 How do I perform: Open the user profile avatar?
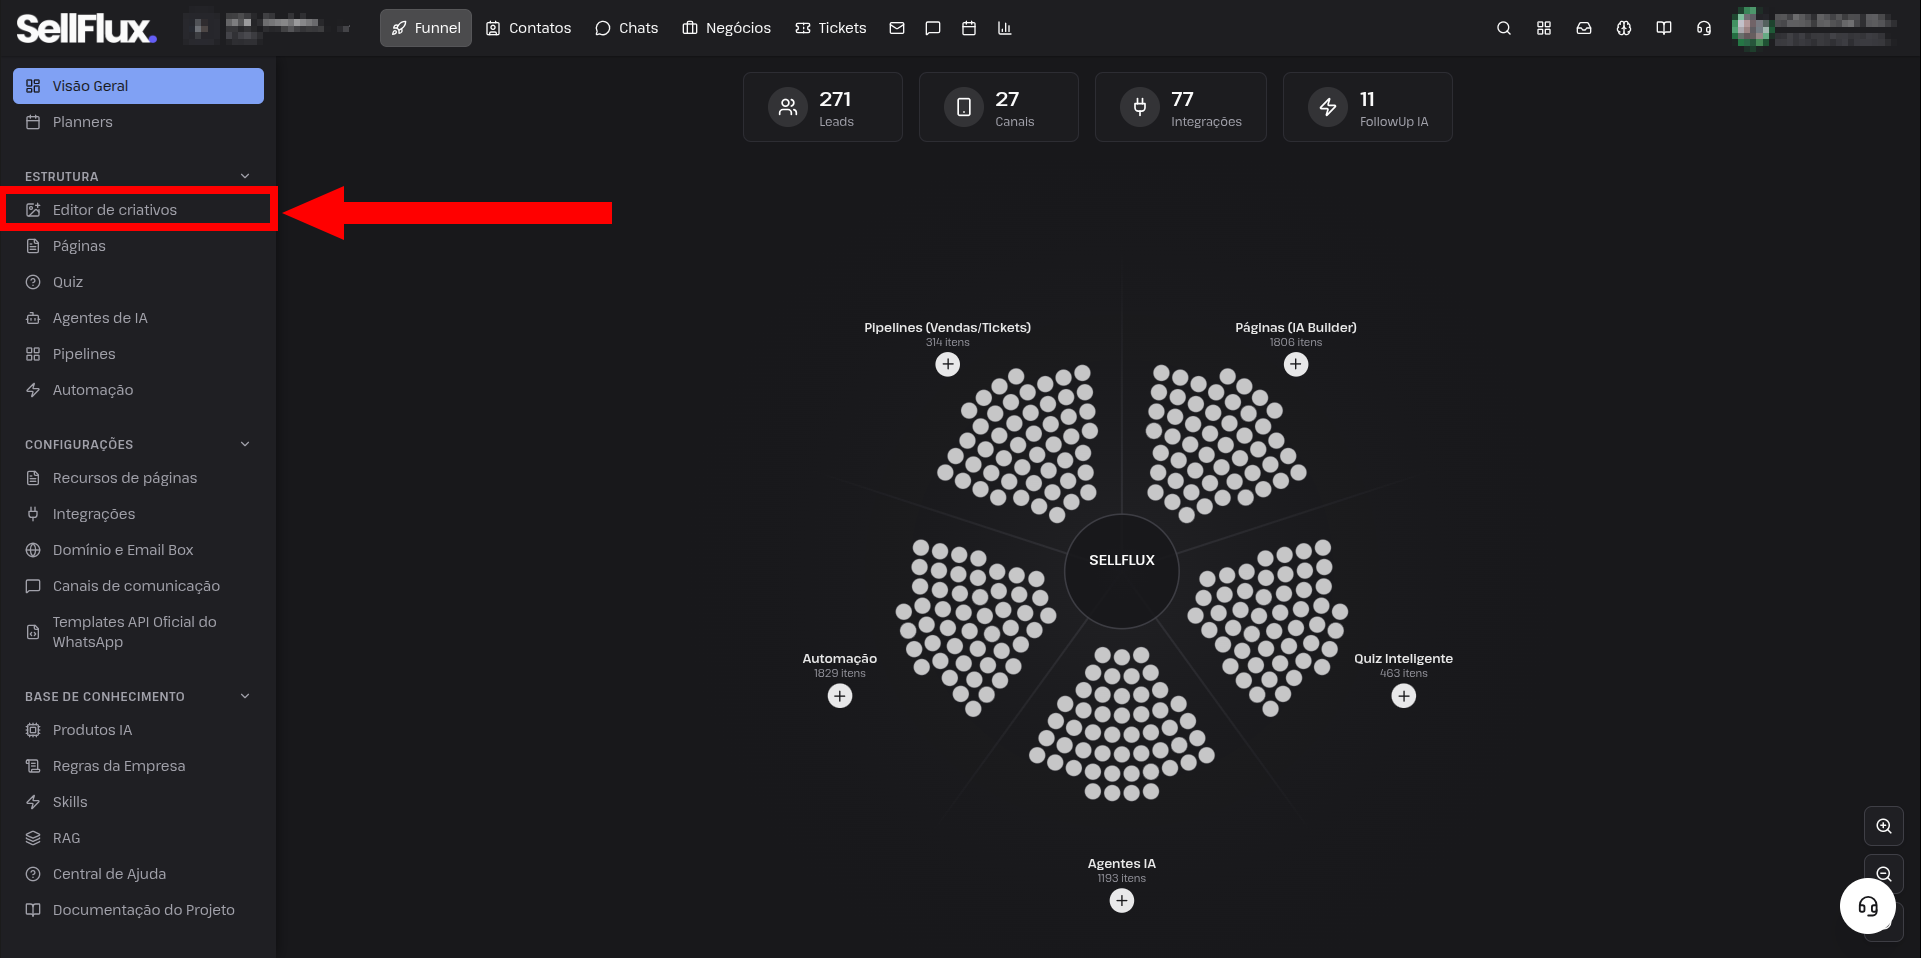[x=1751, y=28]
